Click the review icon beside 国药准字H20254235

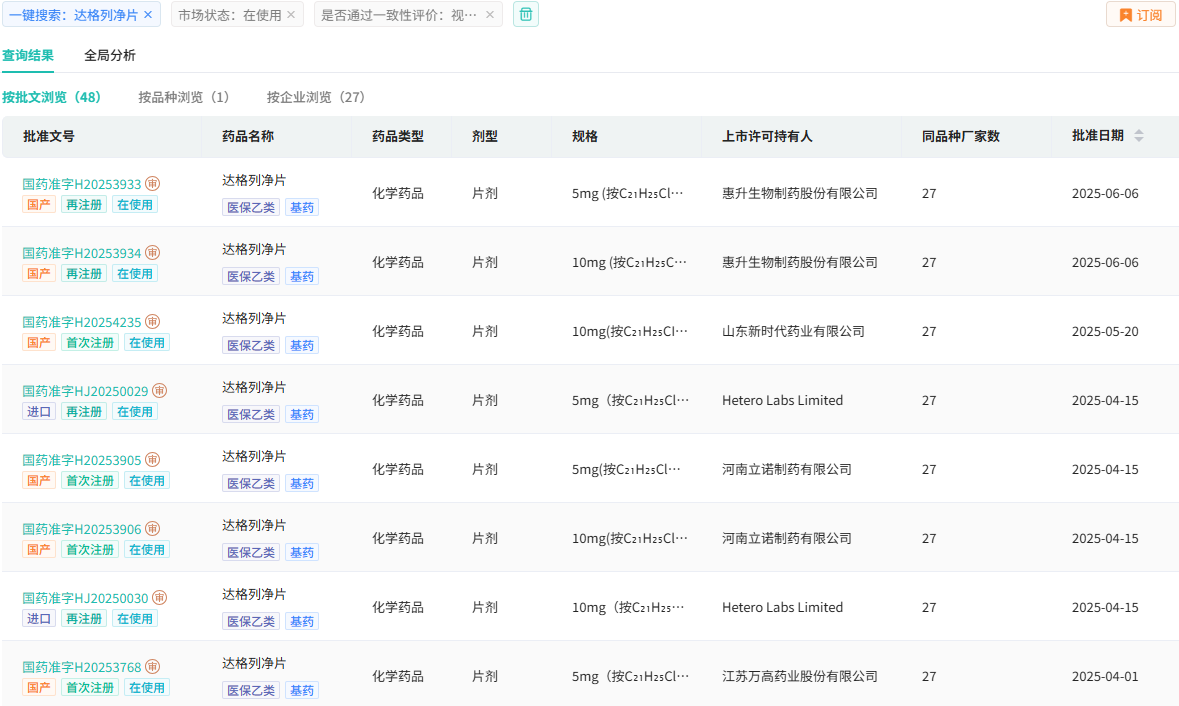[153, 322]
